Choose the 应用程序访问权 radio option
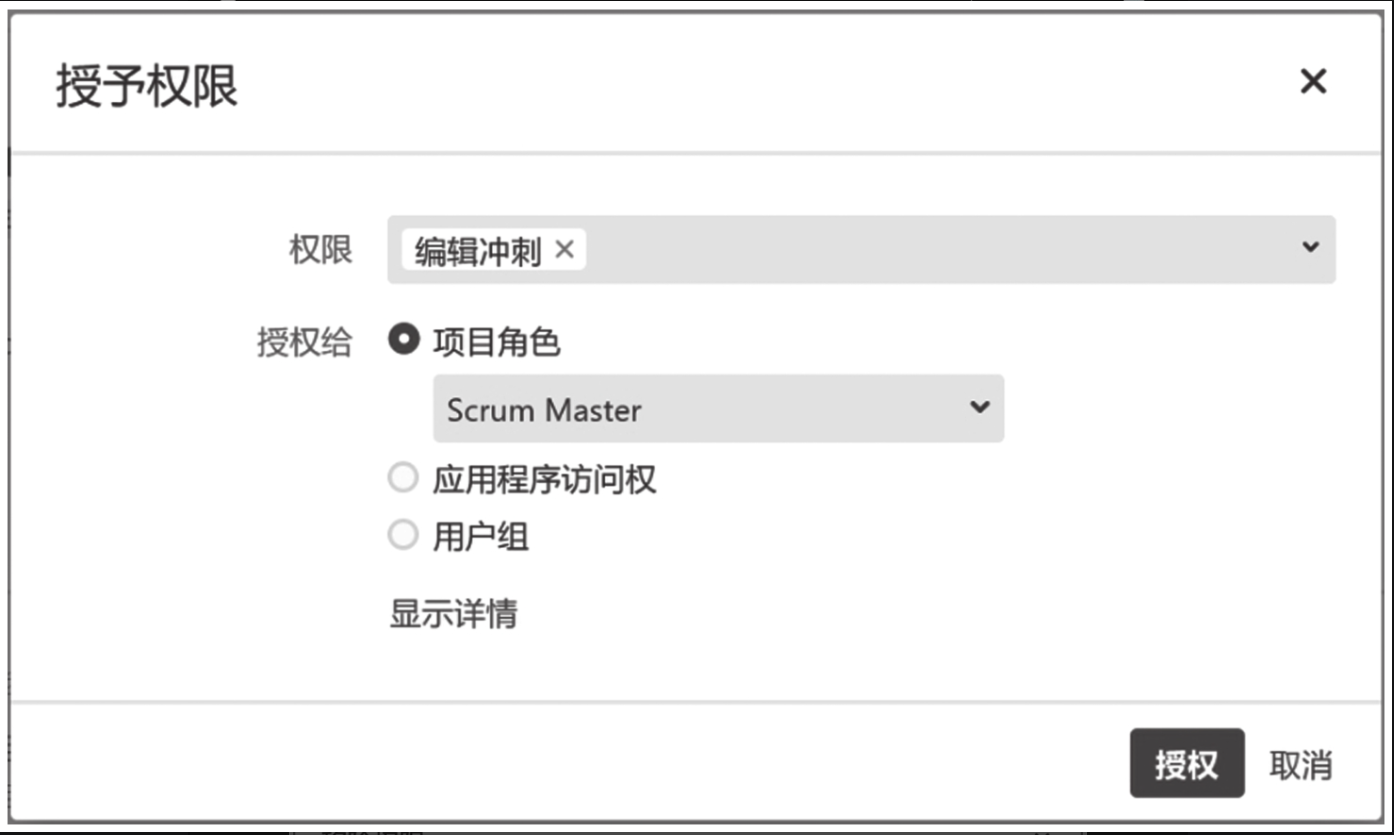 coord(402,478)
